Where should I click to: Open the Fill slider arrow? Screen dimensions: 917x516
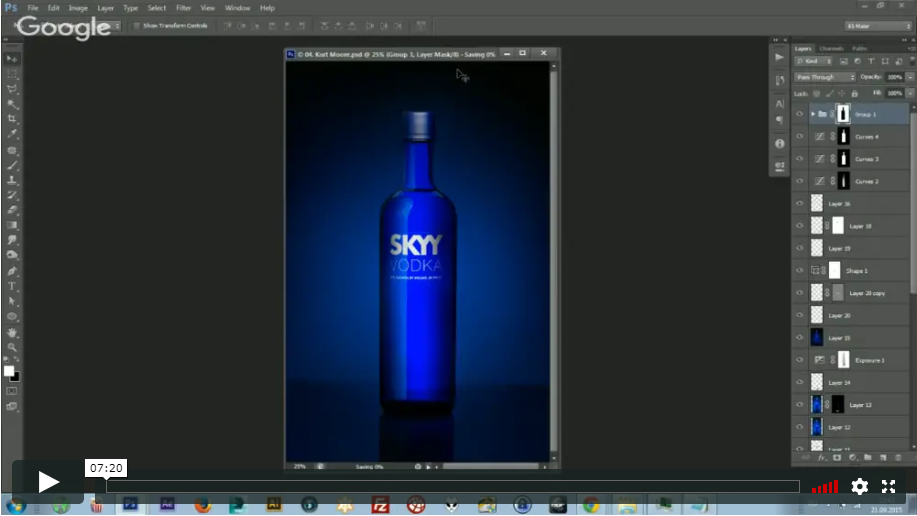click(x=910, y=93)
